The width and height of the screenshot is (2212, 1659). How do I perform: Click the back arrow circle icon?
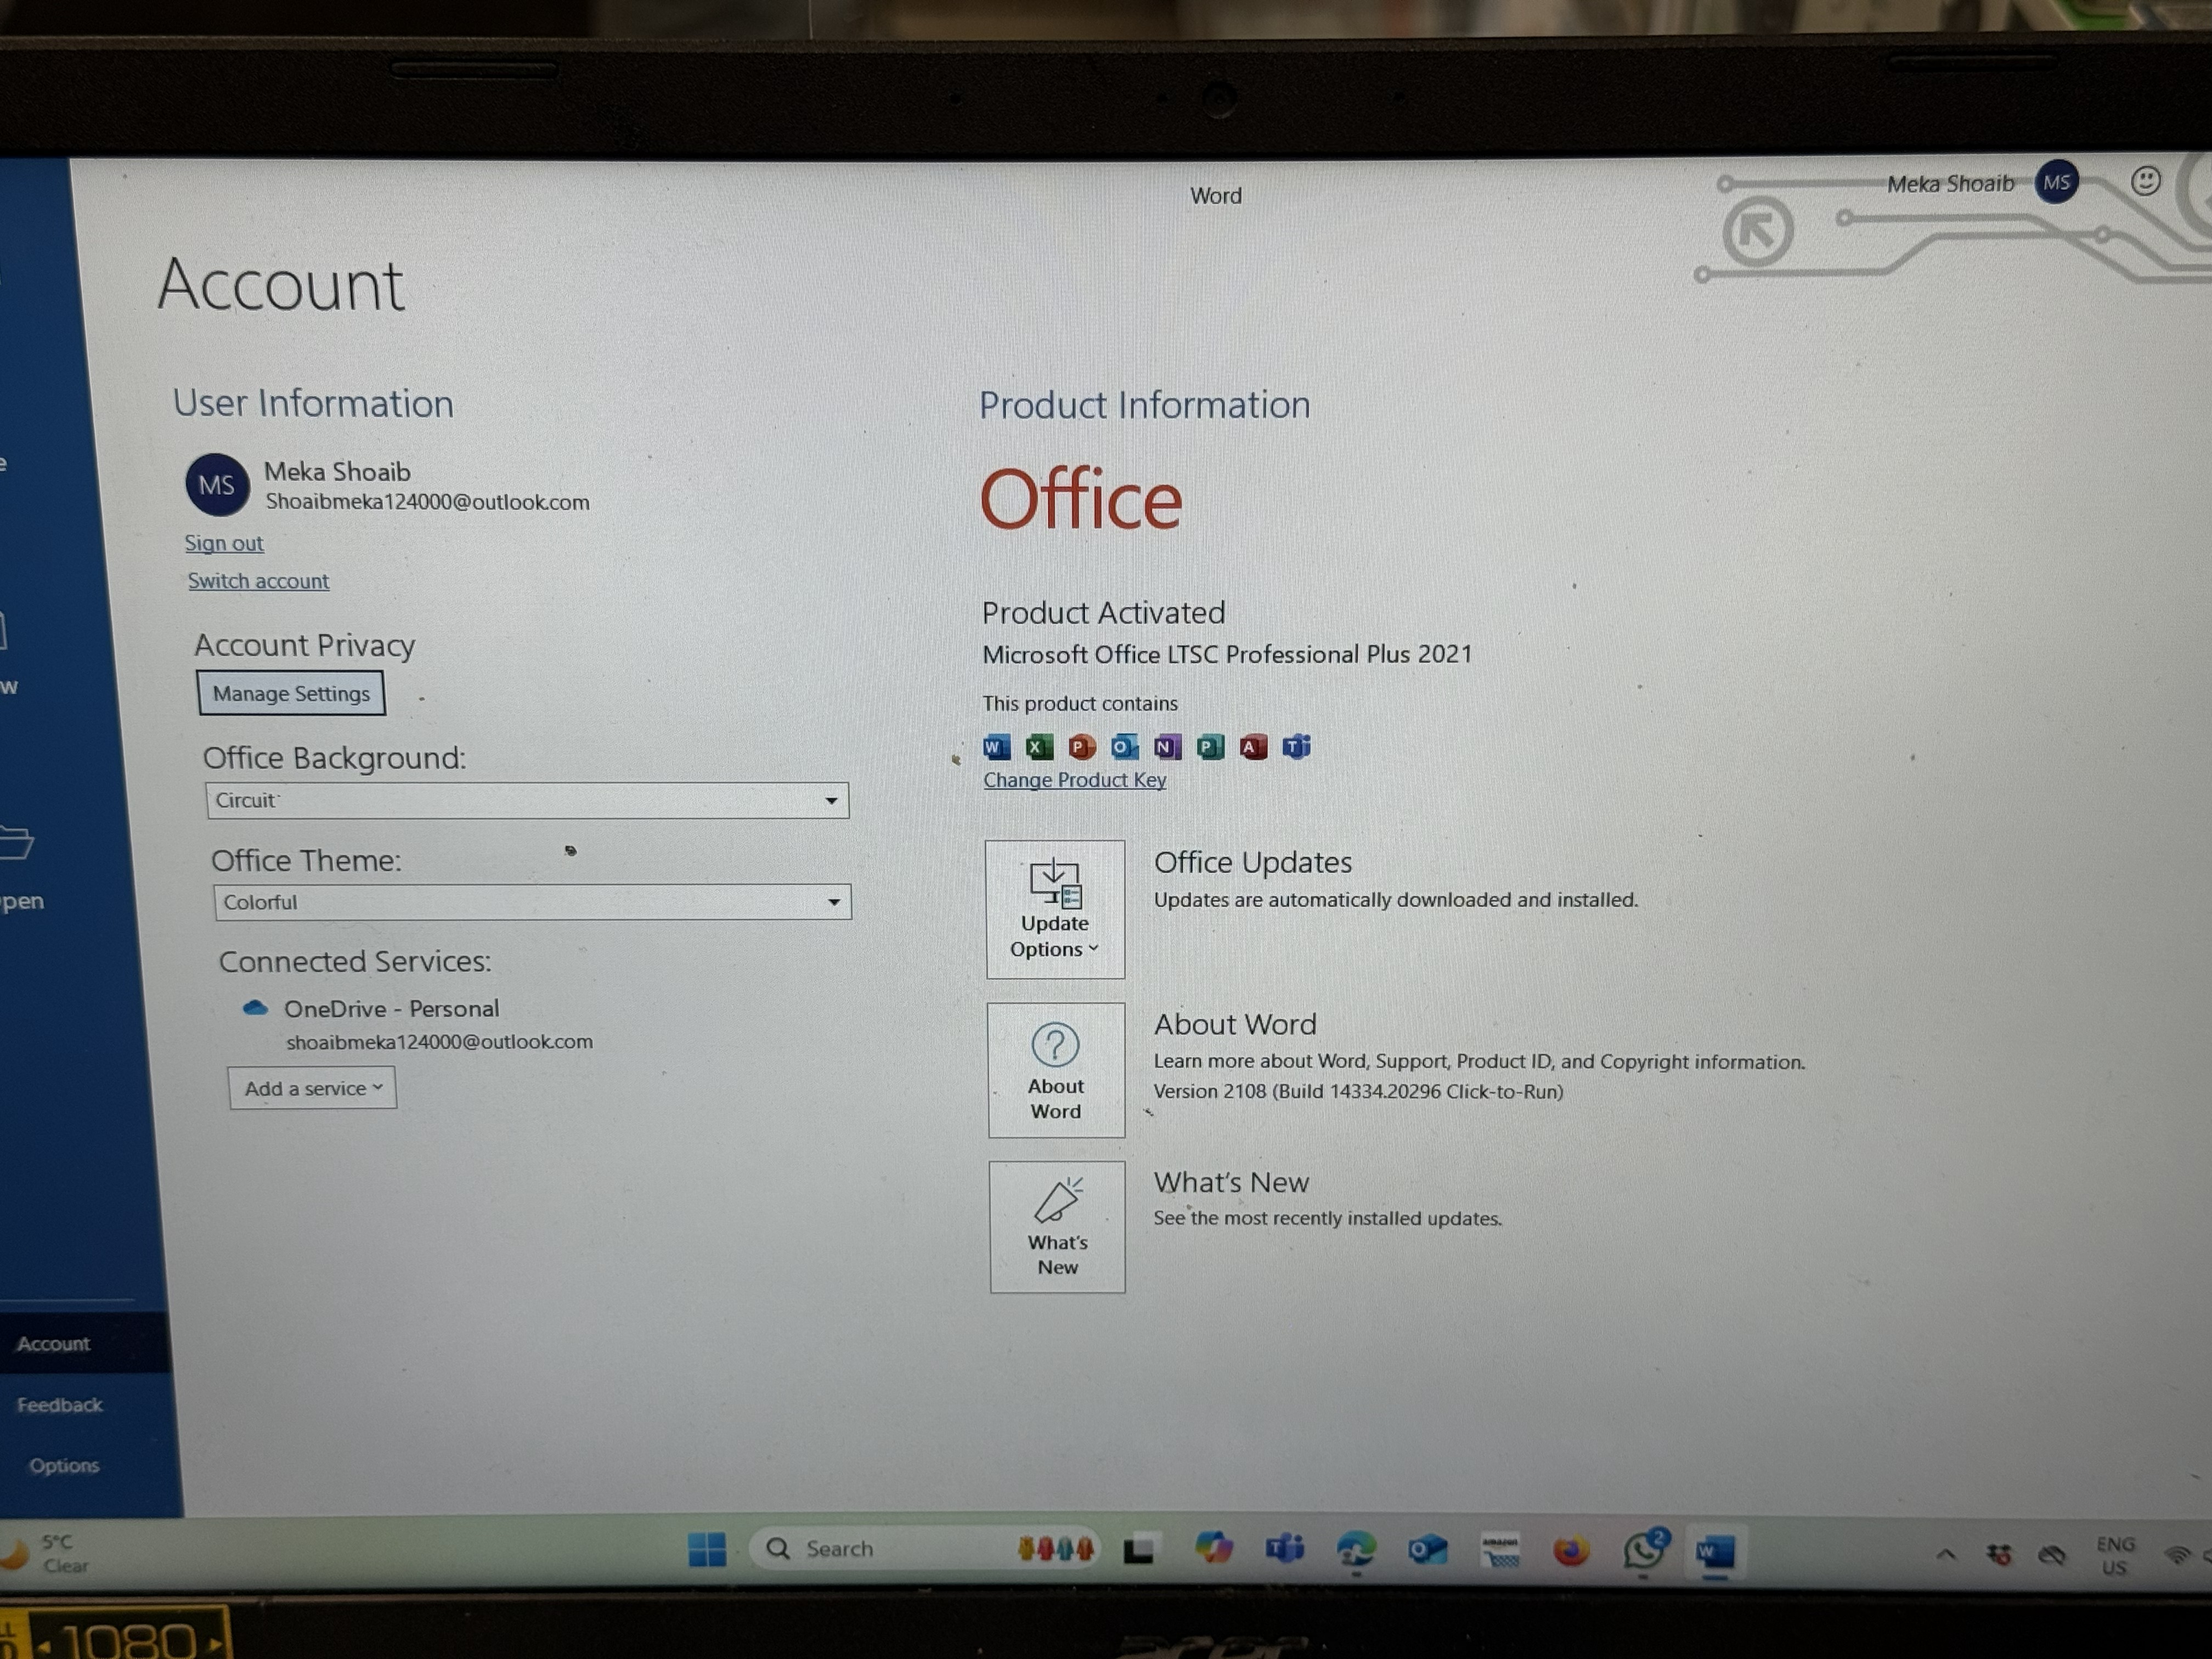[1757, 232]
